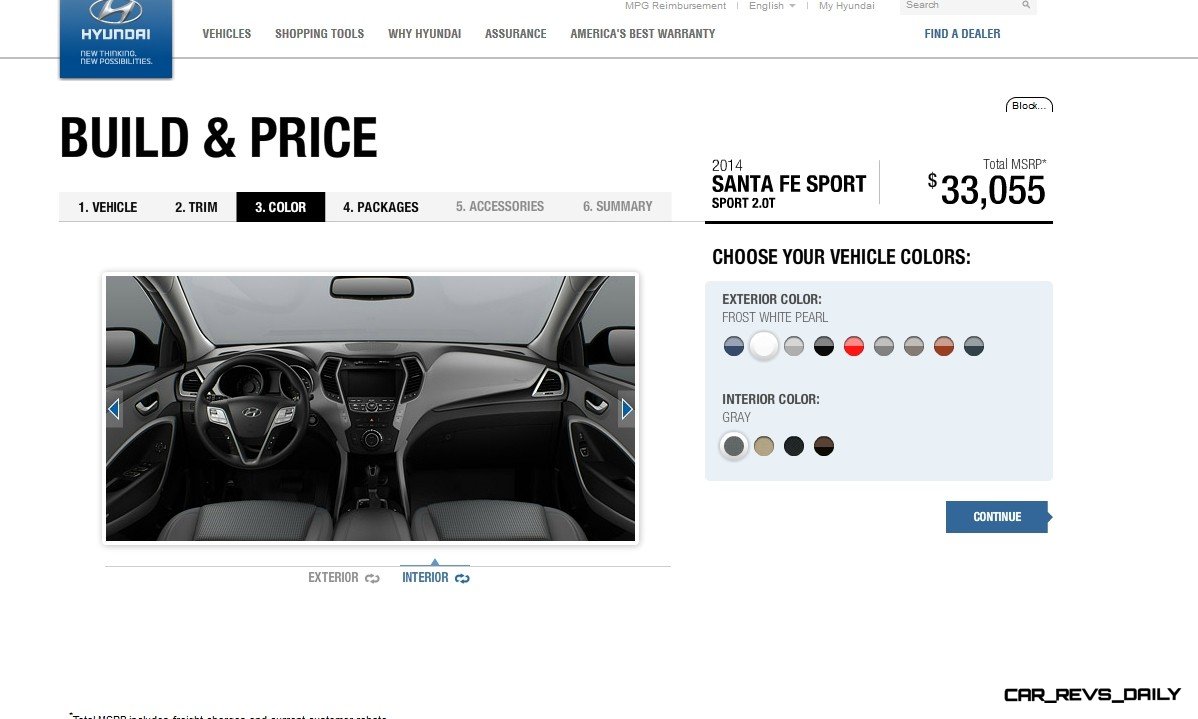The width and height of the screenshot is (1198, 719).
Task: Click the Hyundai logo in the header
Action: tap(115, 38)
